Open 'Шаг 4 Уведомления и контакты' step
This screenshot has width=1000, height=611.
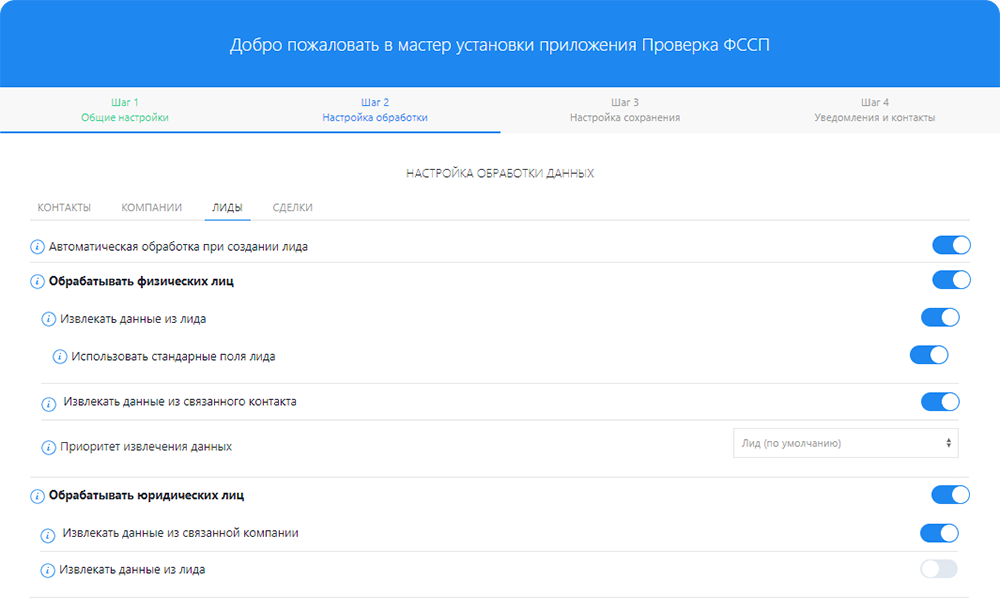875,110
